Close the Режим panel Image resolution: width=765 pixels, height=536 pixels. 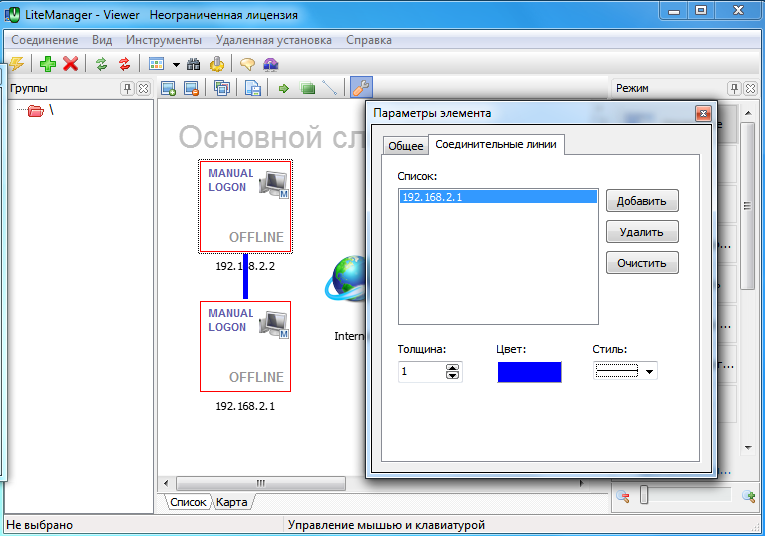[x=750, y=88]
